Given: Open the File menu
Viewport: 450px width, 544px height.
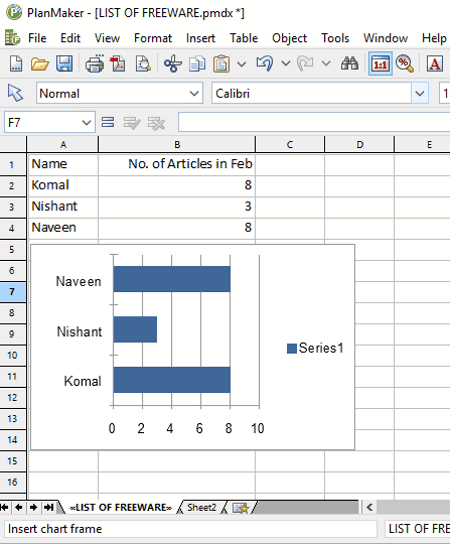Looking at the screenshot, I should click(37, 38).
